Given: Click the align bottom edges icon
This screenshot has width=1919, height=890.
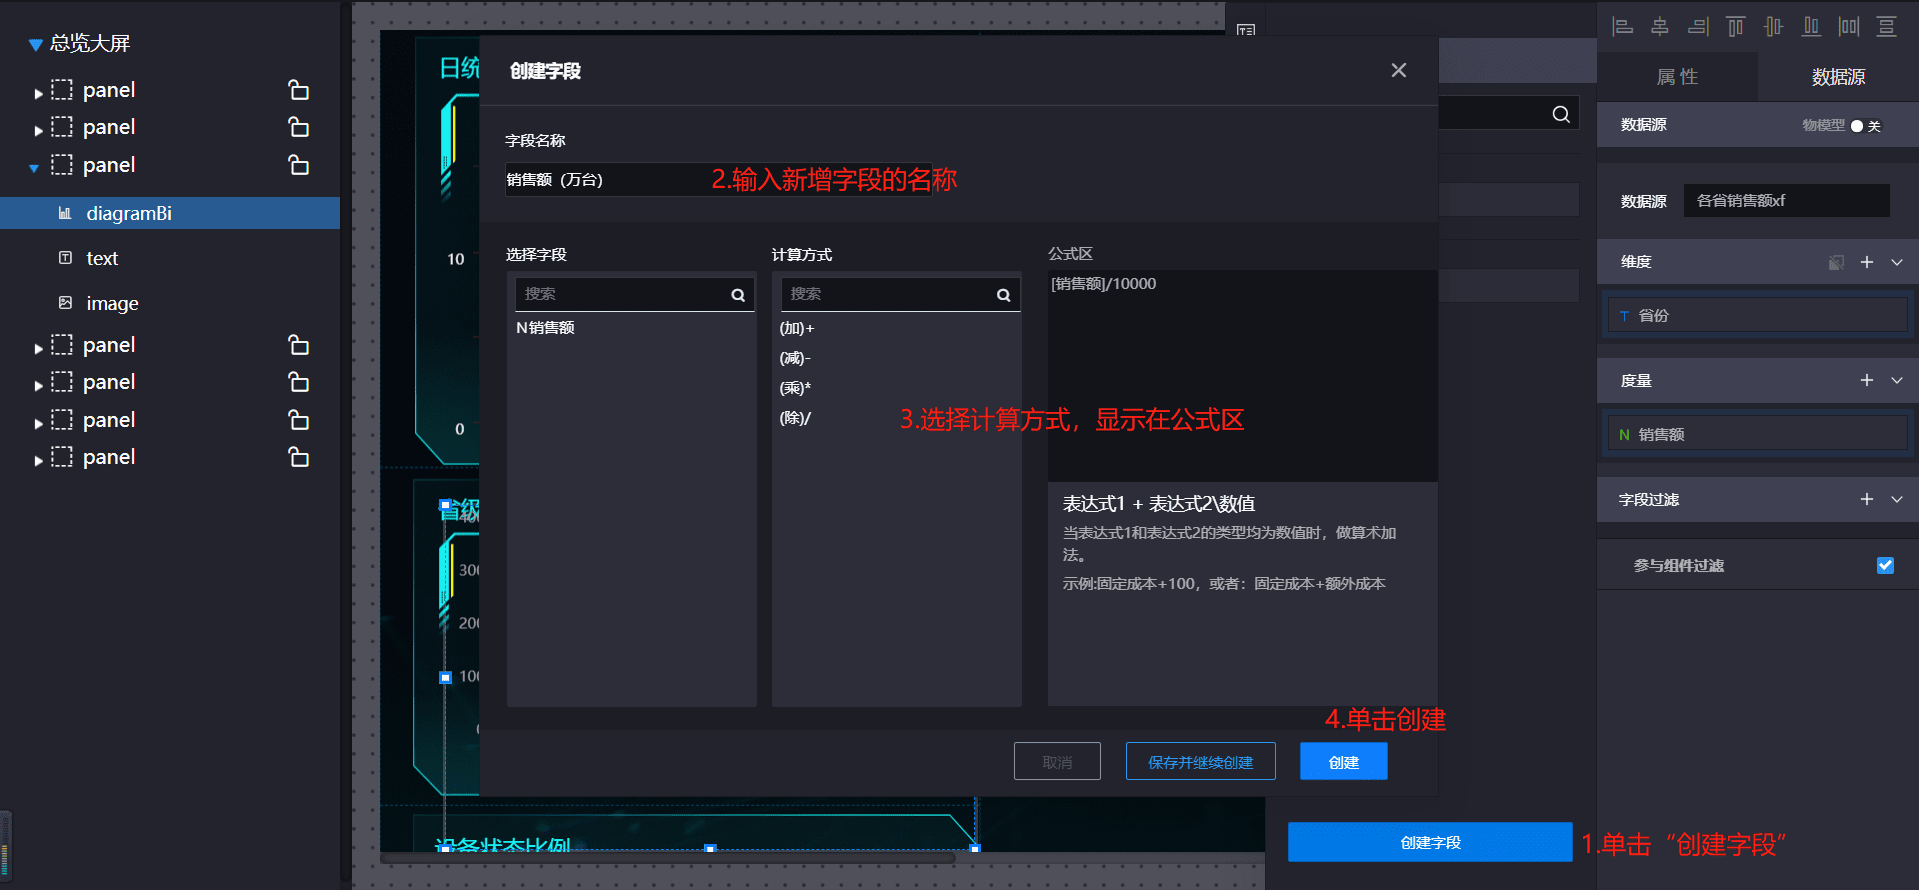Looking at the screenshot, I should [1811, 27].
